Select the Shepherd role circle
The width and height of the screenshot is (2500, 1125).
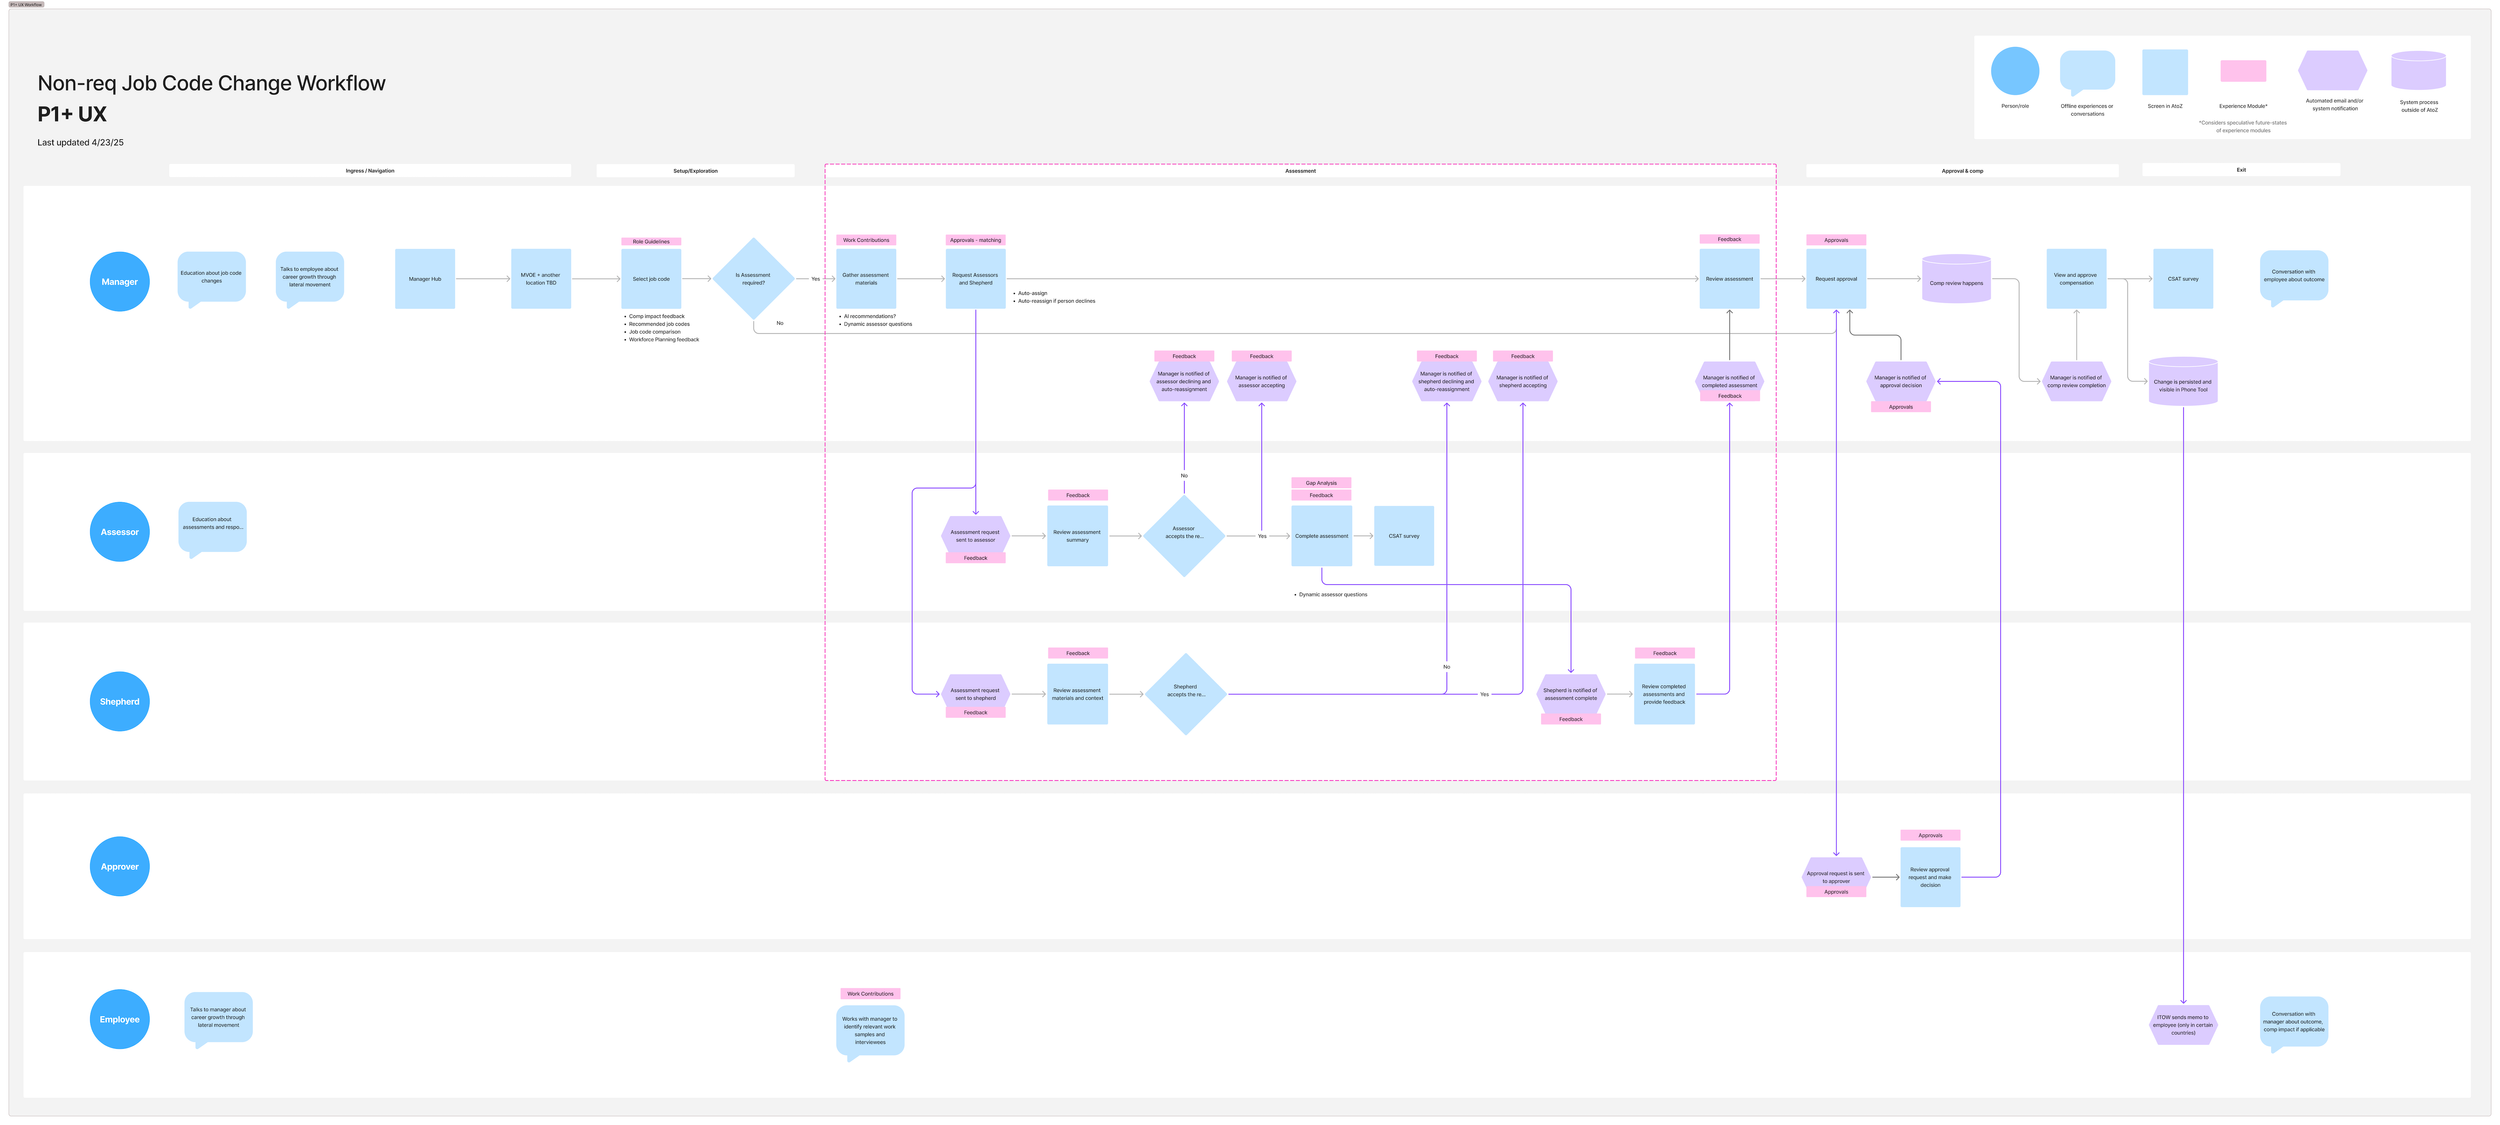pos(119,701)
